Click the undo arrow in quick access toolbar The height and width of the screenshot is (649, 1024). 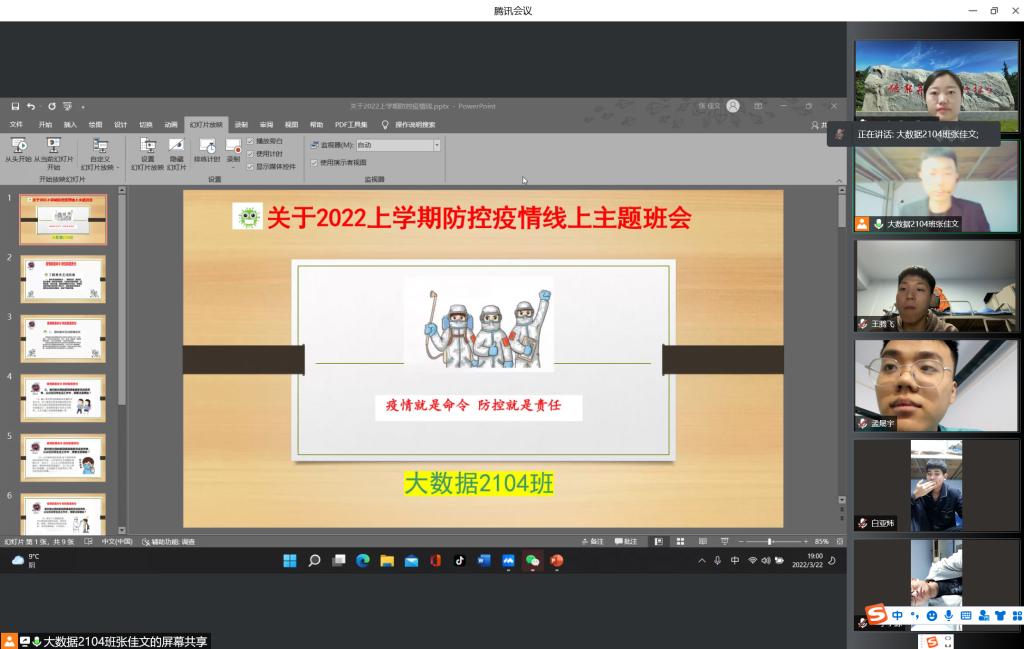pos(32,106)
